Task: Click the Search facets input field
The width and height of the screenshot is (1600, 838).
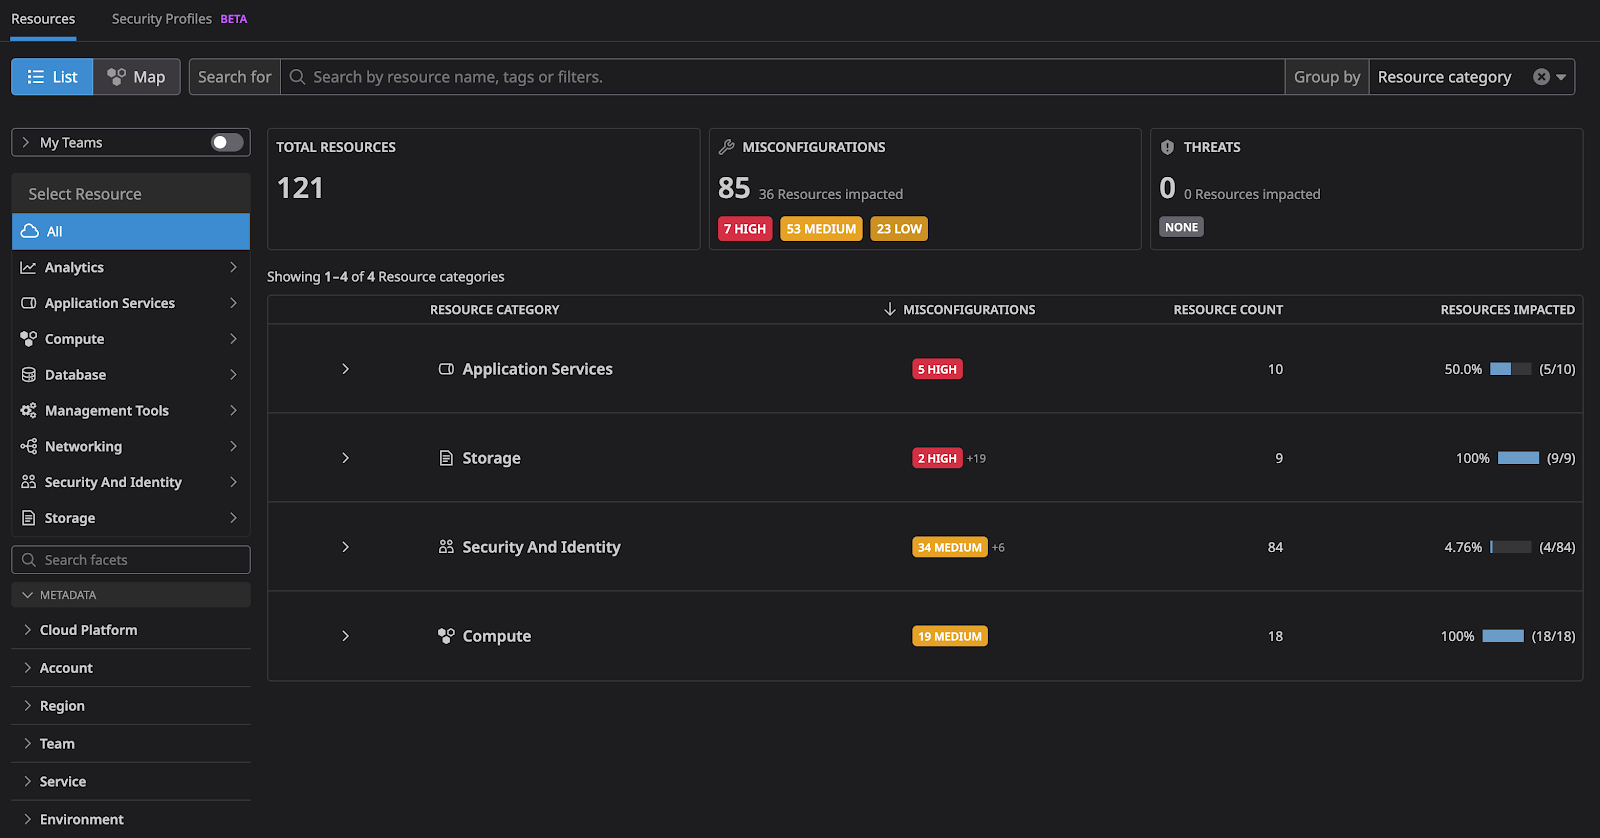Action: [131, 560]
